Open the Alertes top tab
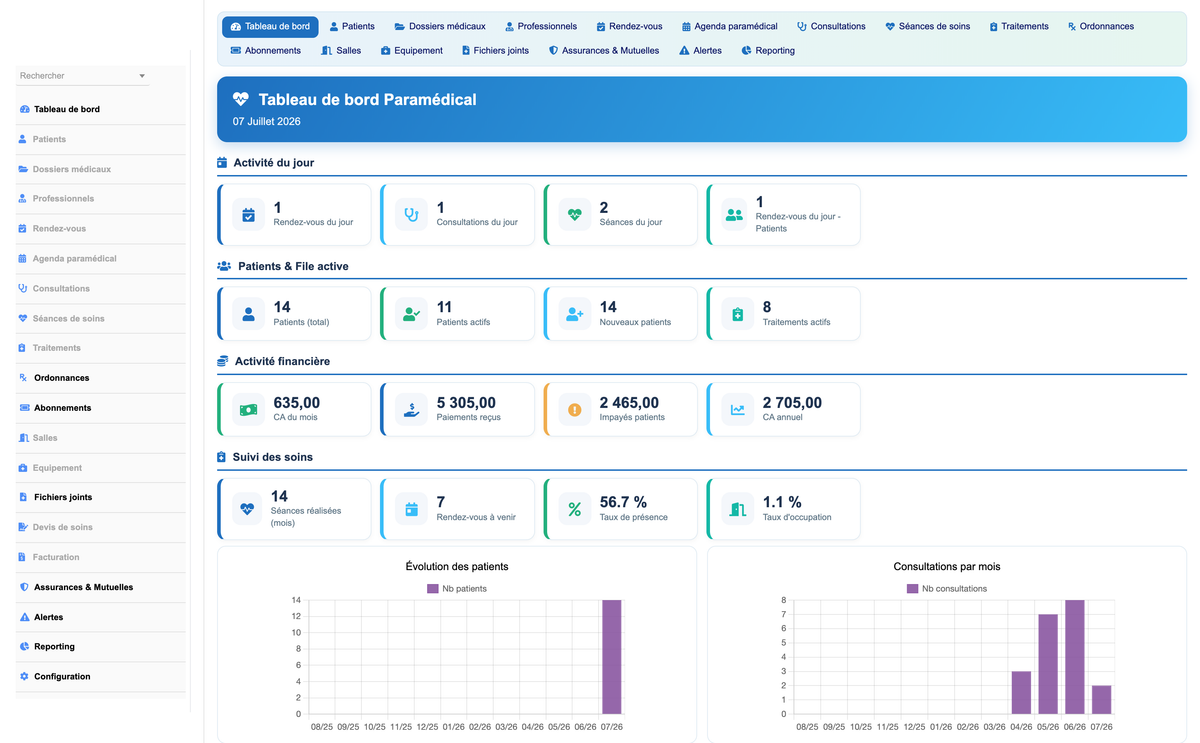 [x=700, y=50]
